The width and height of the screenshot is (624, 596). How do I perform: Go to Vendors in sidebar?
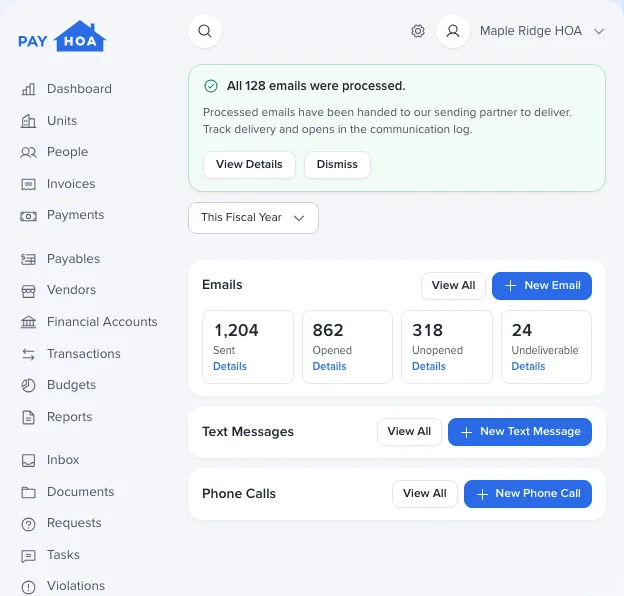pos(71,290)
